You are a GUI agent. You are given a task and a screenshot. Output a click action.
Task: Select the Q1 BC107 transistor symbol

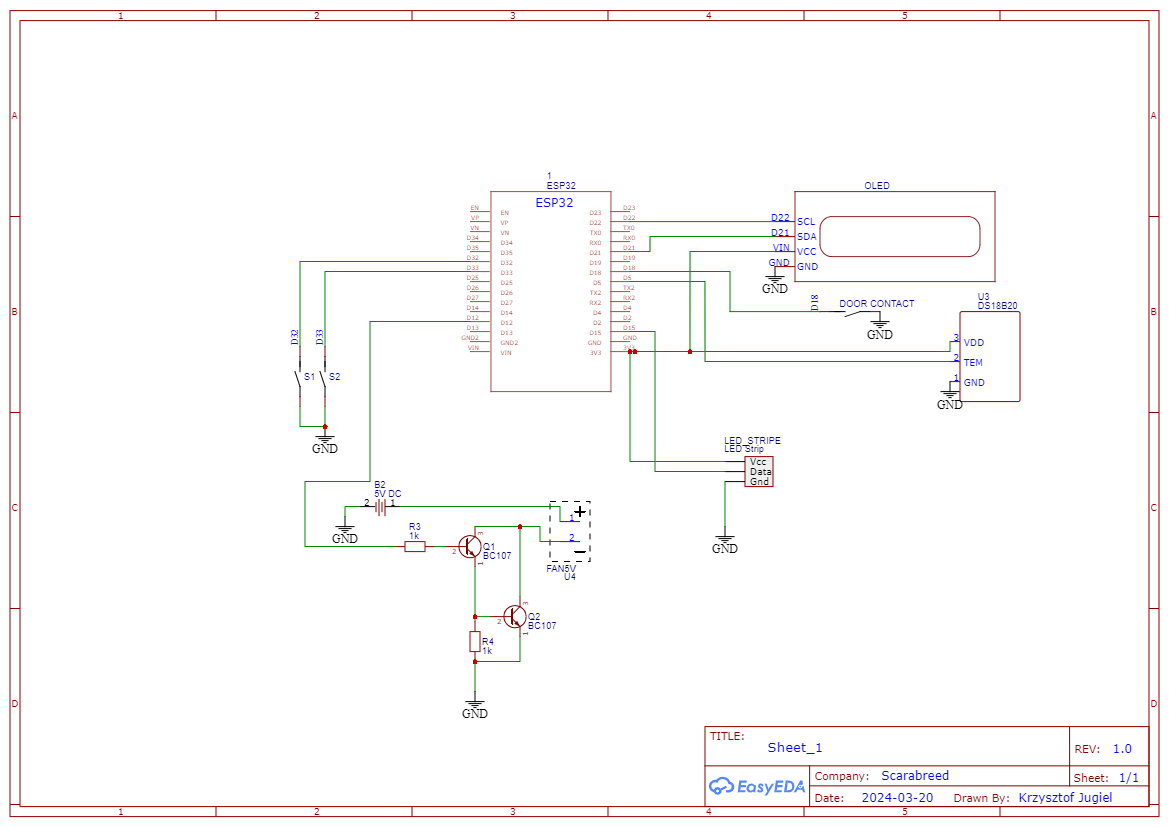click(472, 547)
